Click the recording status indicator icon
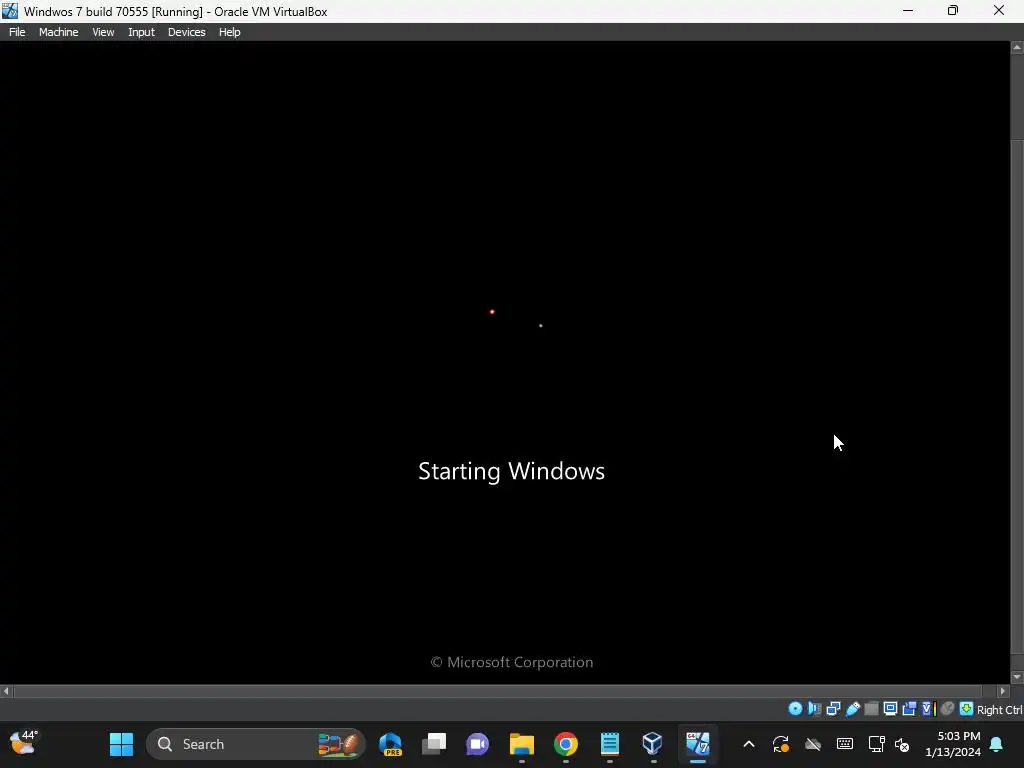1024x768 pixels. (x=909, y=709)
